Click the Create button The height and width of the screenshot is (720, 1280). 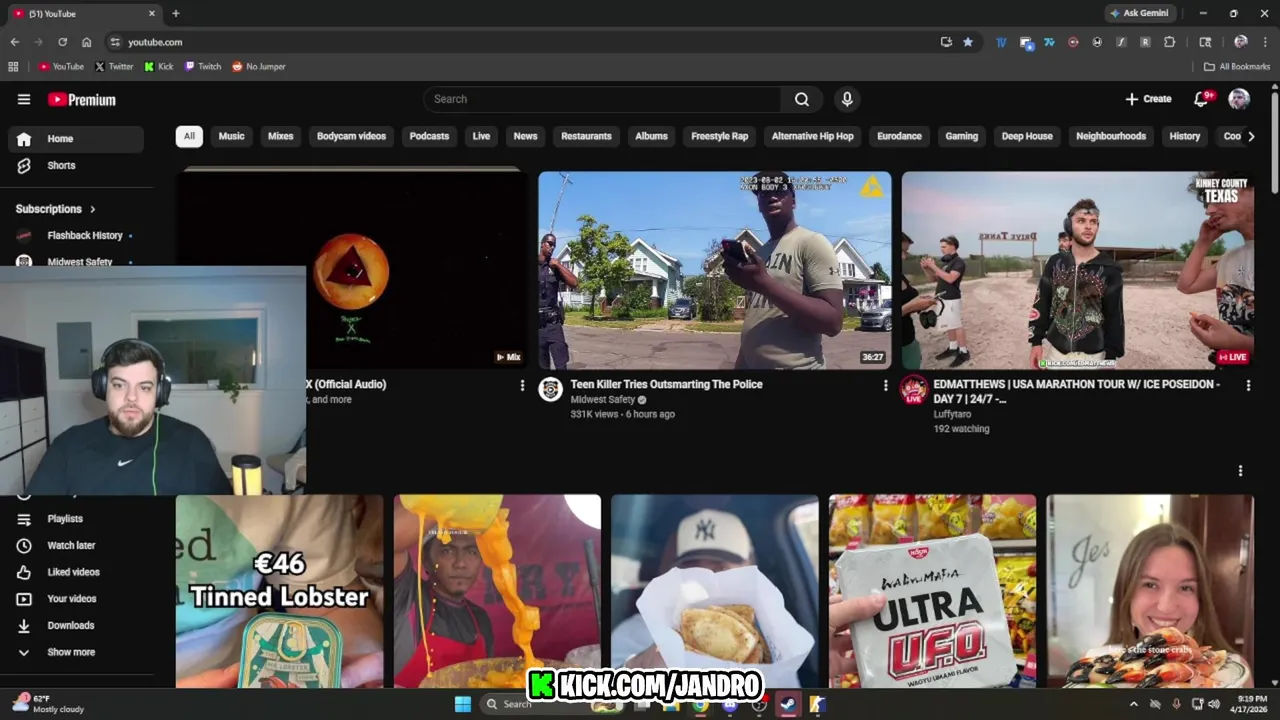click(x=1148, y=99)
